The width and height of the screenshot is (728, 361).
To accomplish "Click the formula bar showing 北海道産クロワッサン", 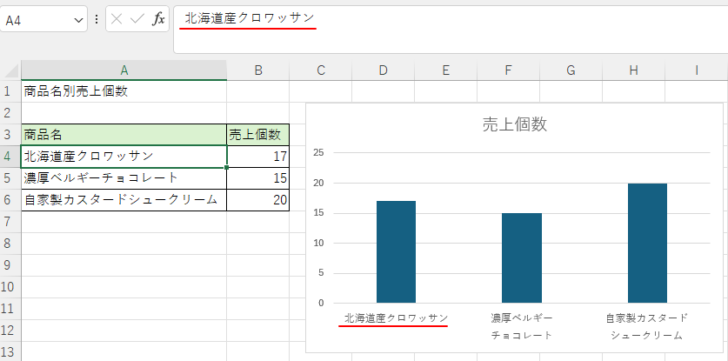I will point(450,30).
